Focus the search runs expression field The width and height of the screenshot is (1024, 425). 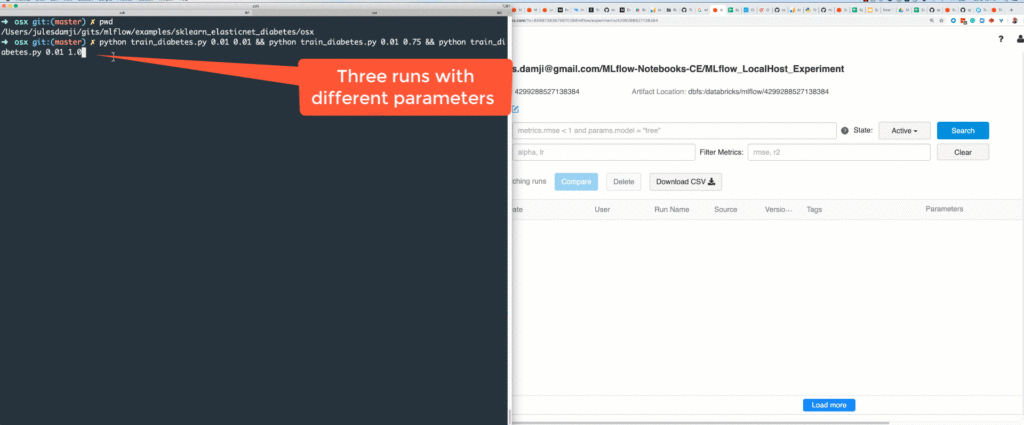673,131
